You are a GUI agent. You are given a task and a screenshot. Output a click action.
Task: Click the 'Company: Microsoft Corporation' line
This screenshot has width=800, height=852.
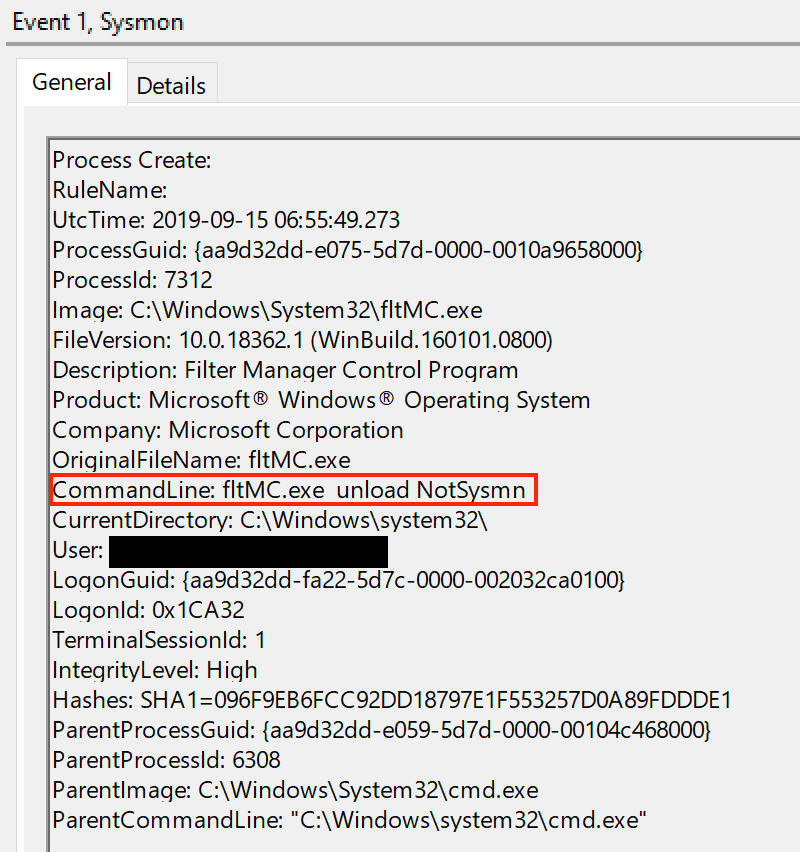point(228,430)
